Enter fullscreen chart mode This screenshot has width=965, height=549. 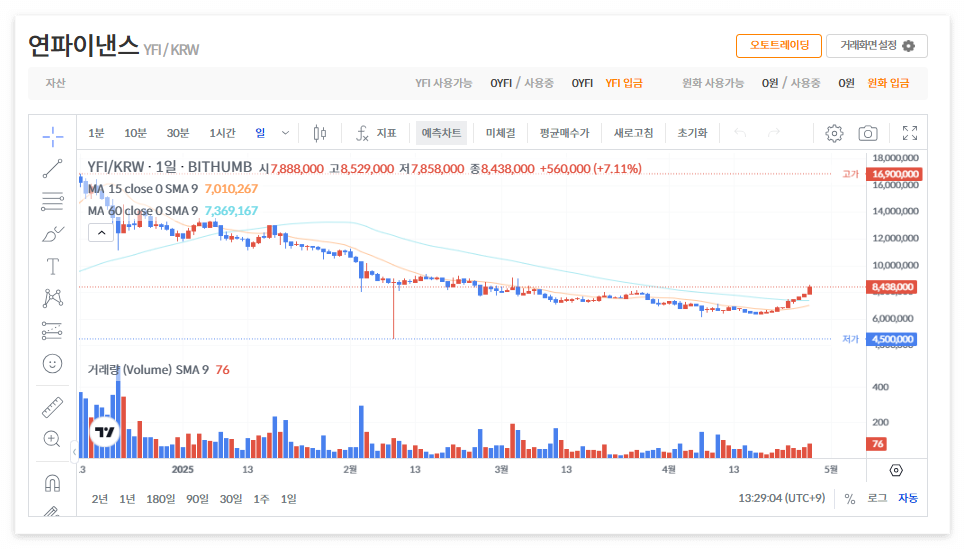click(x=910, y=133)
